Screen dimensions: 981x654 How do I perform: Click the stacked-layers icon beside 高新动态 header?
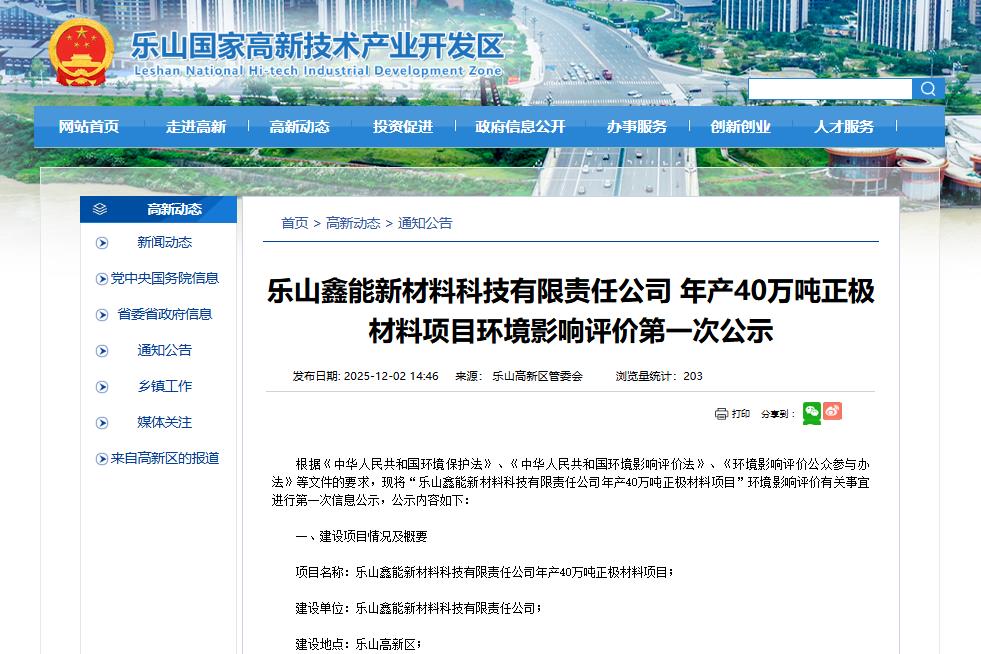click(97, 209)
